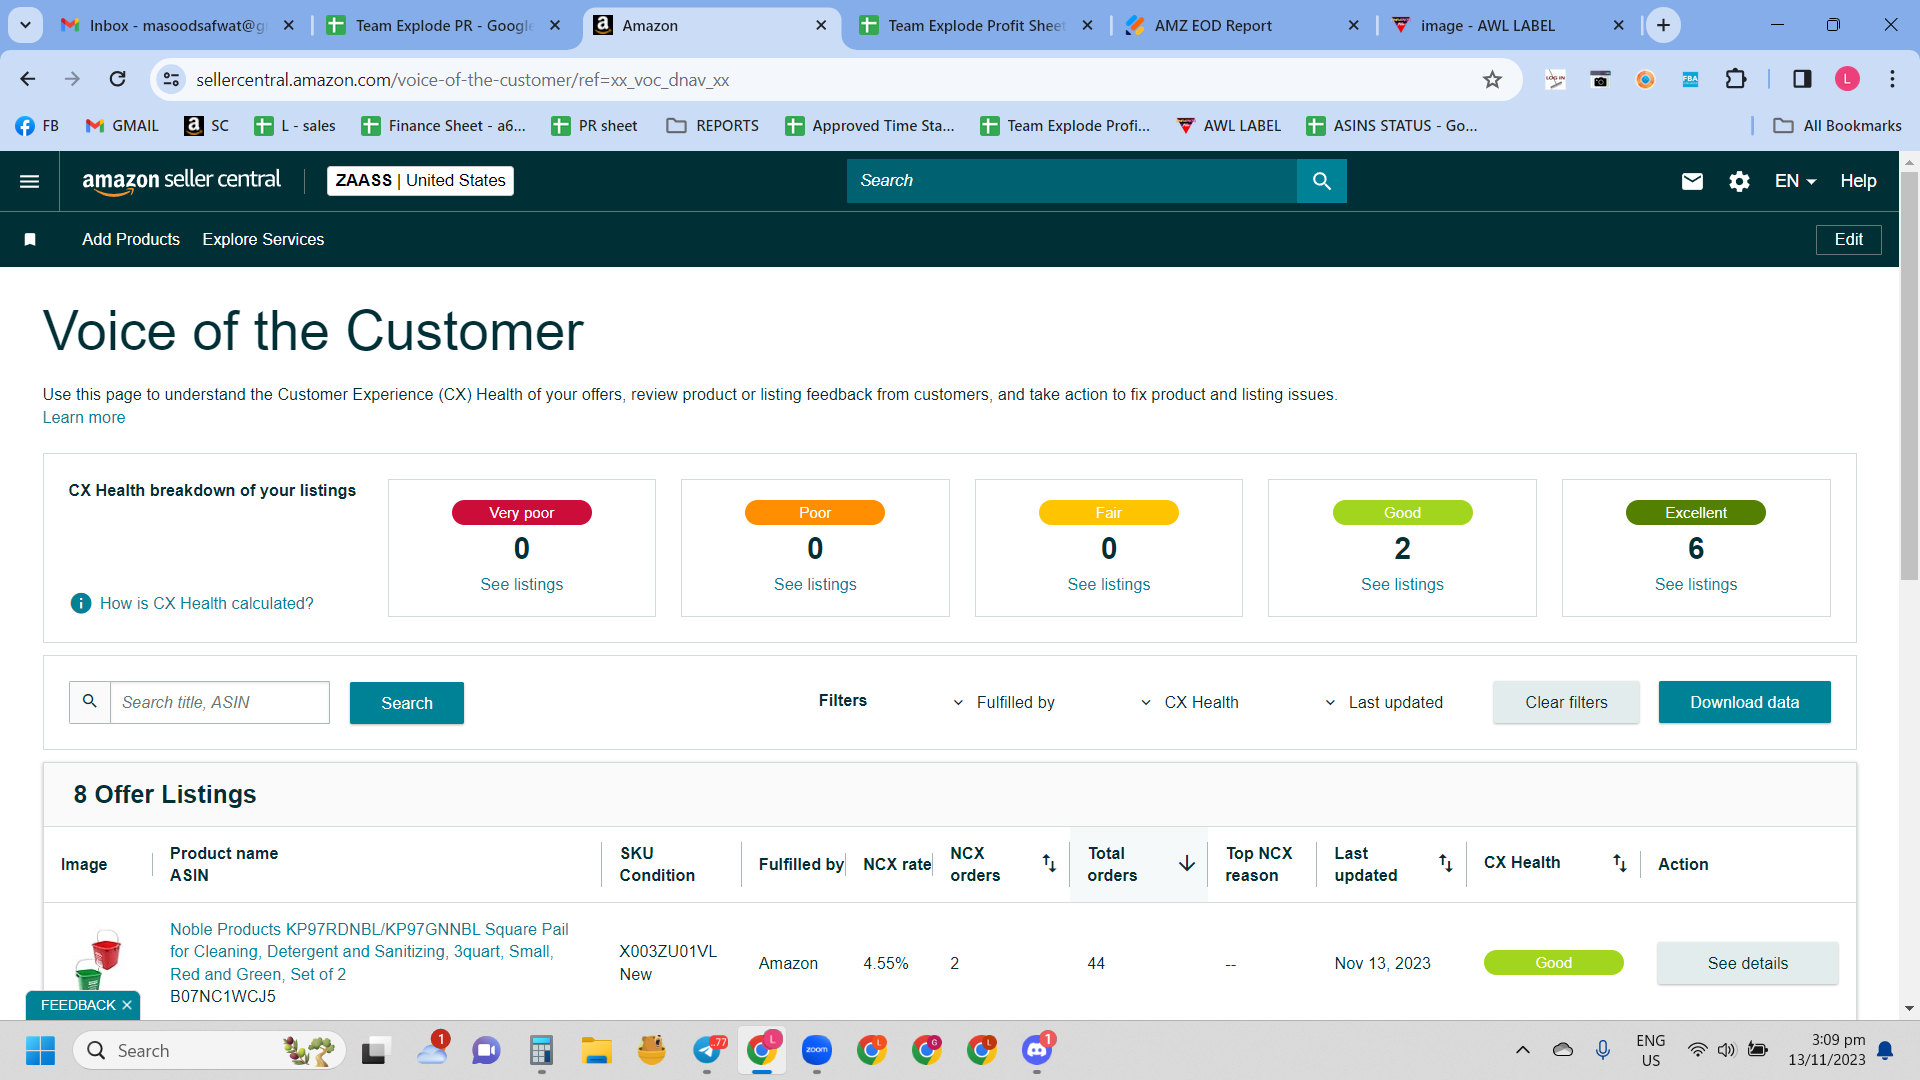
Task: Open the settings gear icon
Action: tap(1739, 181)
